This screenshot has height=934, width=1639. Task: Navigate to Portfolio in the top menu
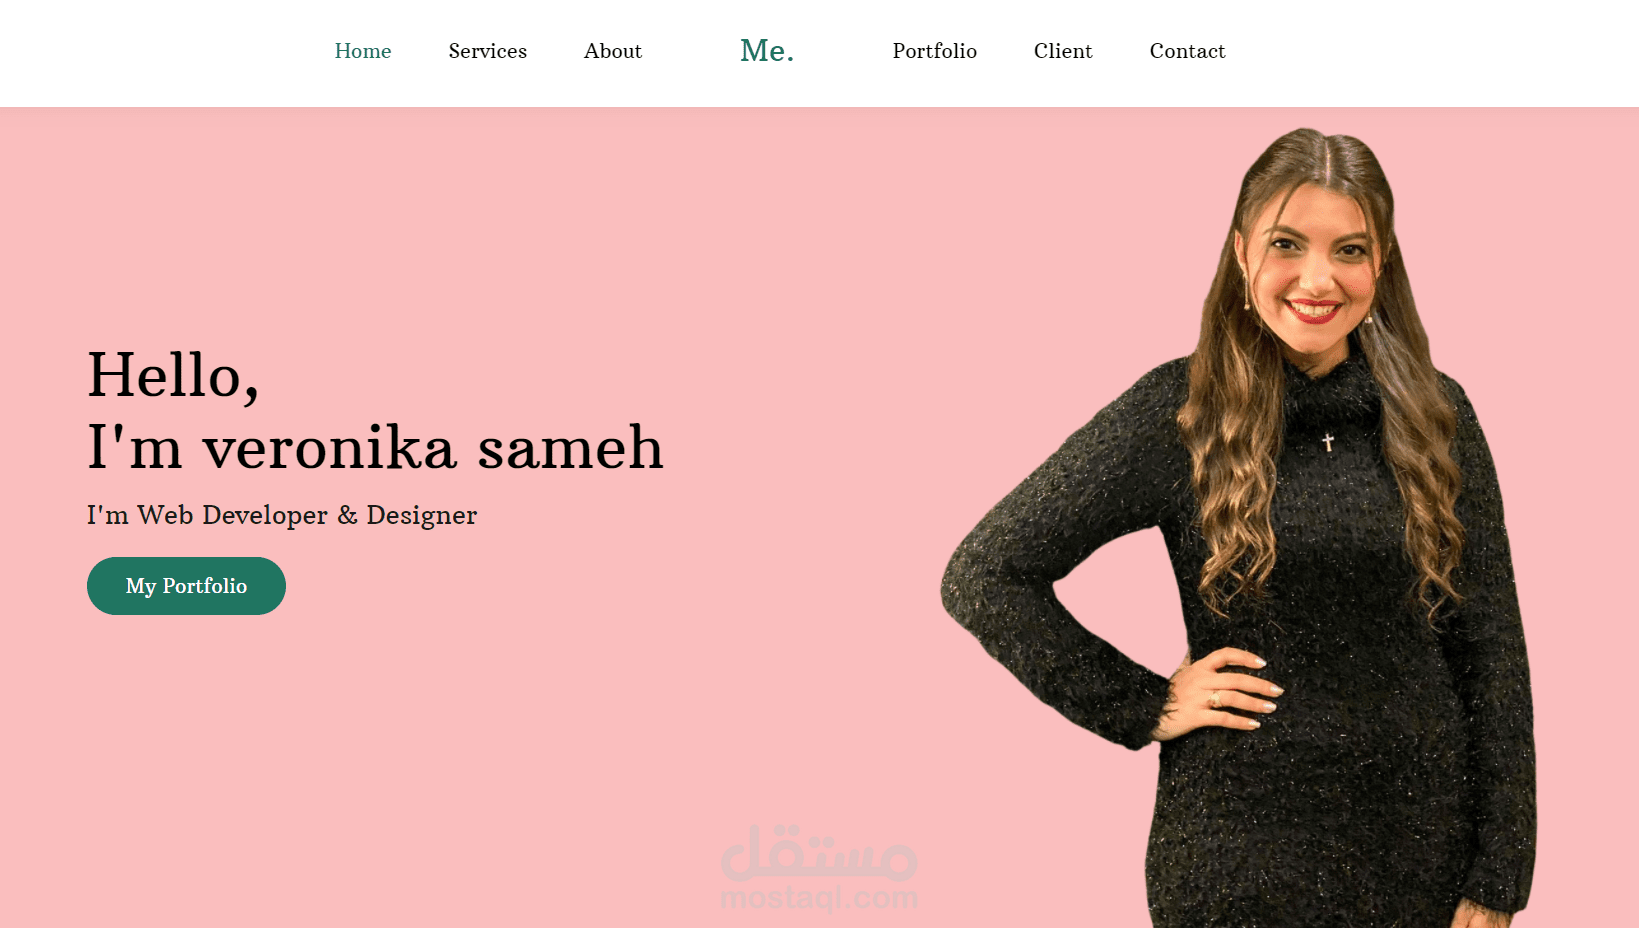pos(934,51)
